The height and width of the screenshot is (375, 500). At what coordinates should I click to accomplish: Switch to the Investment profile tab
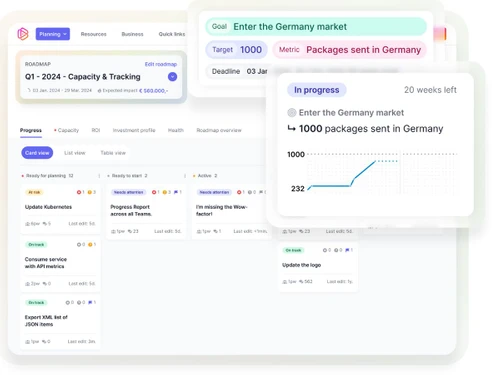pyautogui.click(x=134, y=130)
